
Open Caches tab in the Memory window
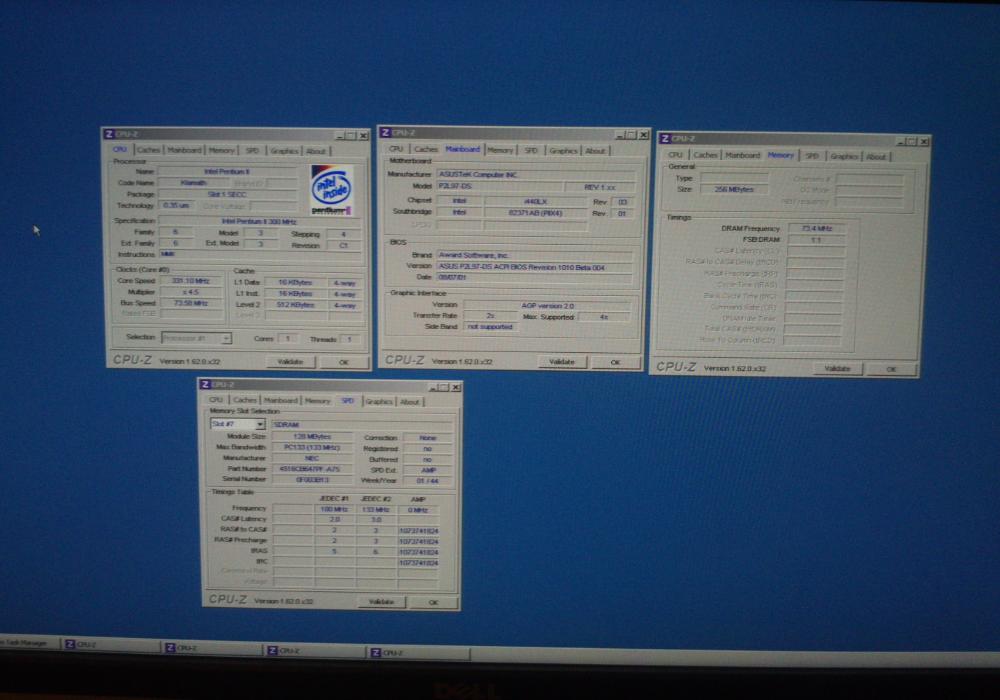point(705,154)
